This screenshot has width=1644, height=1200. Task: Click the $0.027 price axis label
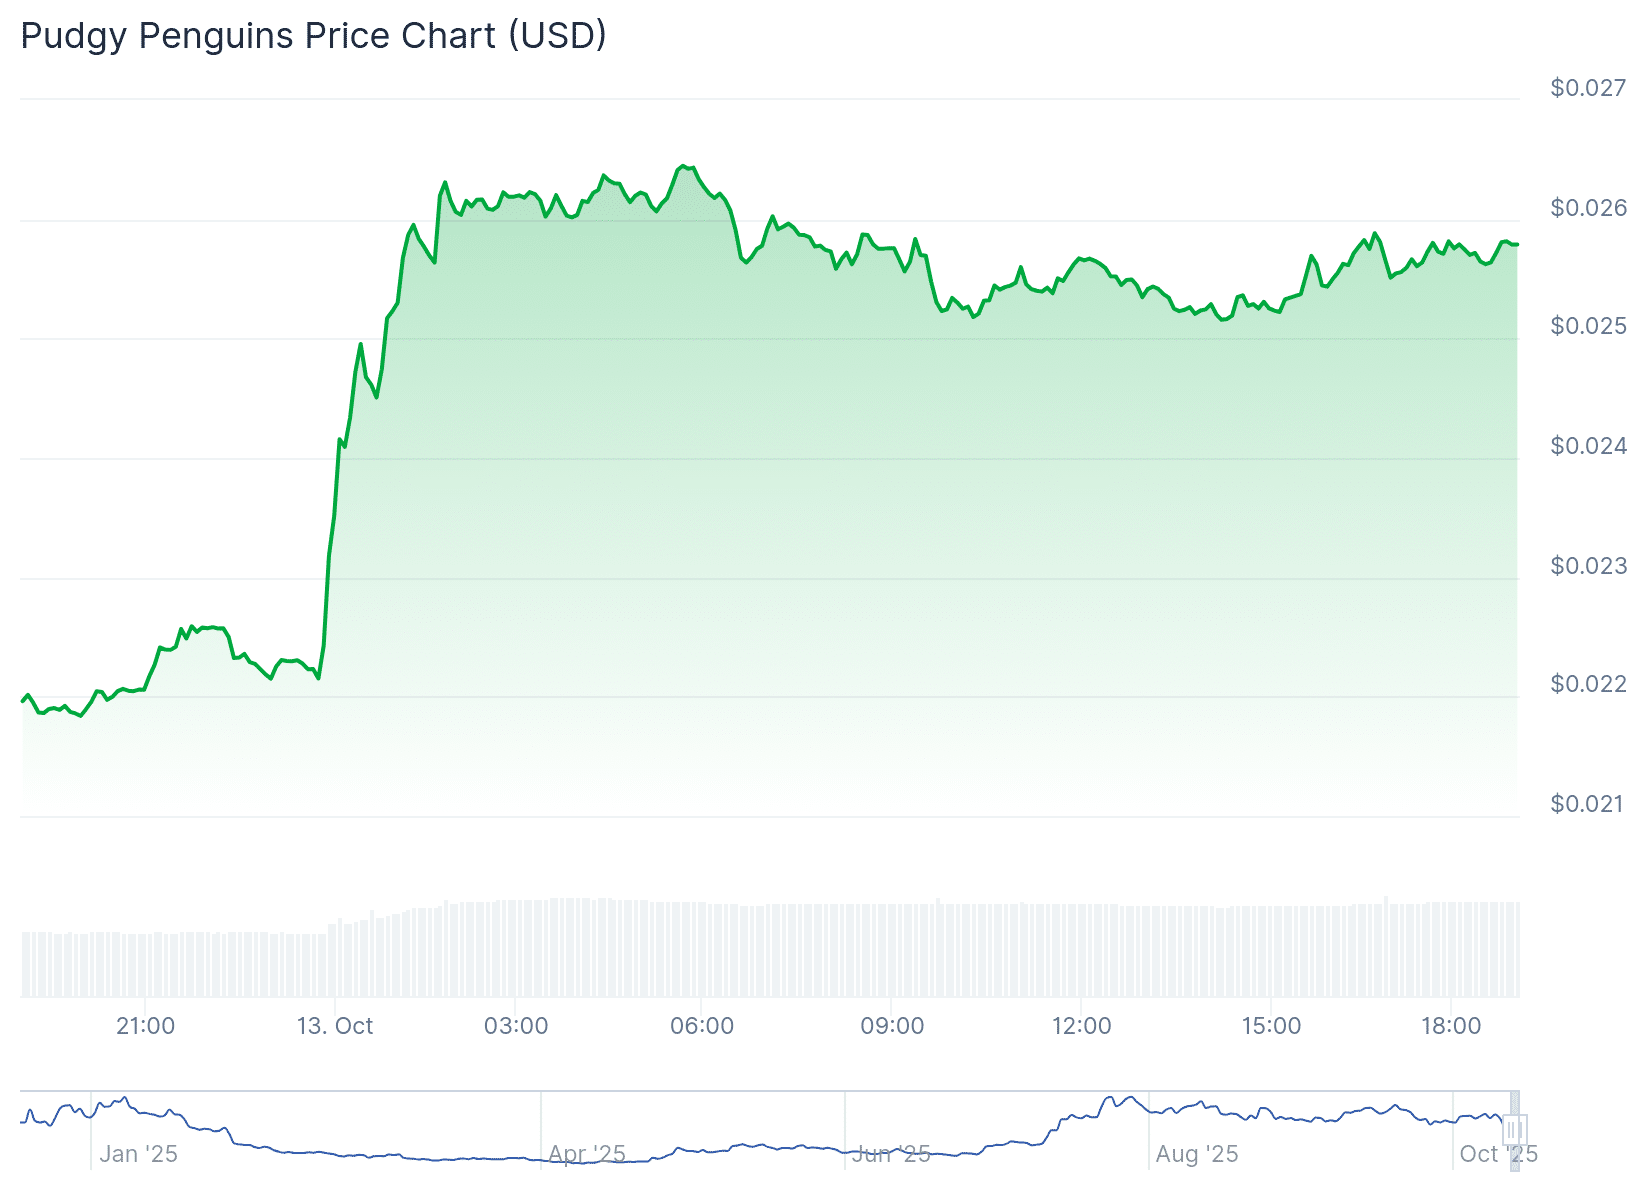coord(1588,88)
